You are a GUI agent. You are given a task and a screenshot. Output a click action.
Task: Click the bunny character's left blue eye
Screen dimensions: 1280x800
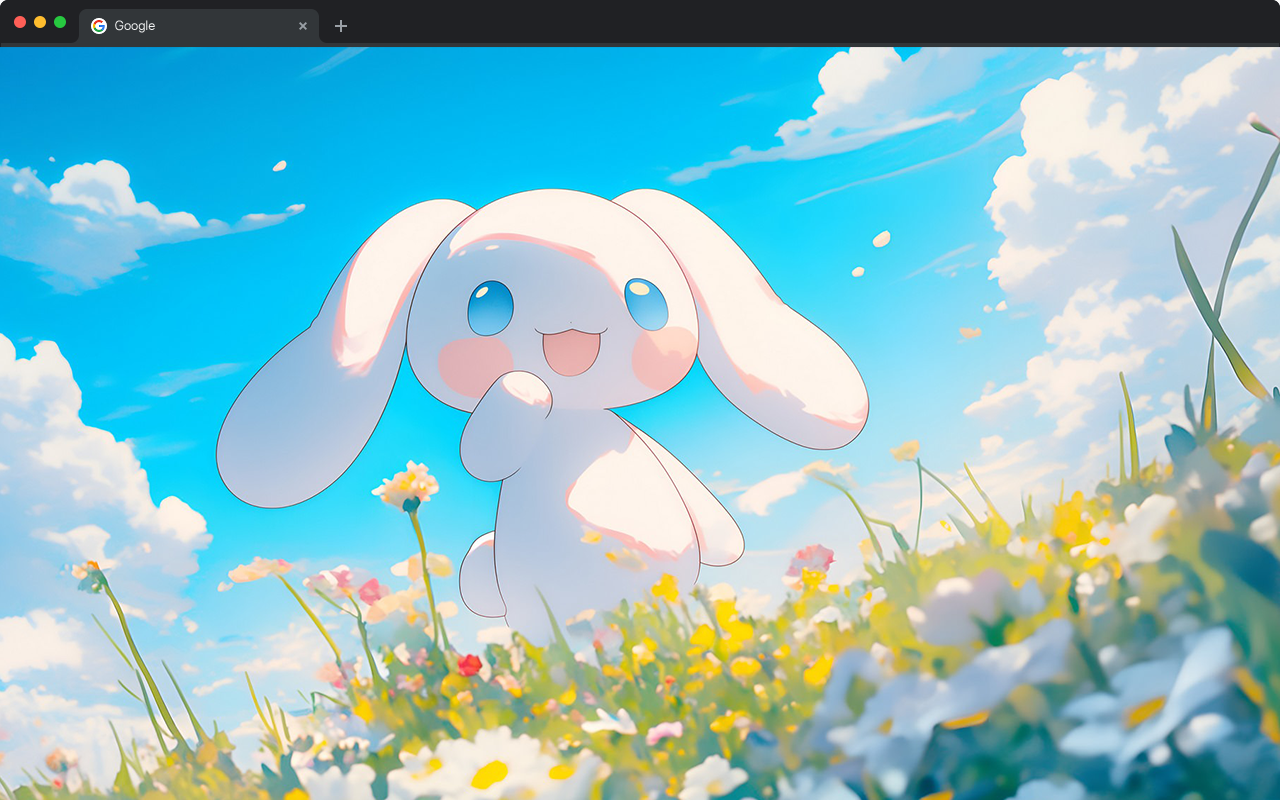pyautogui.click(x=490, y=307)
